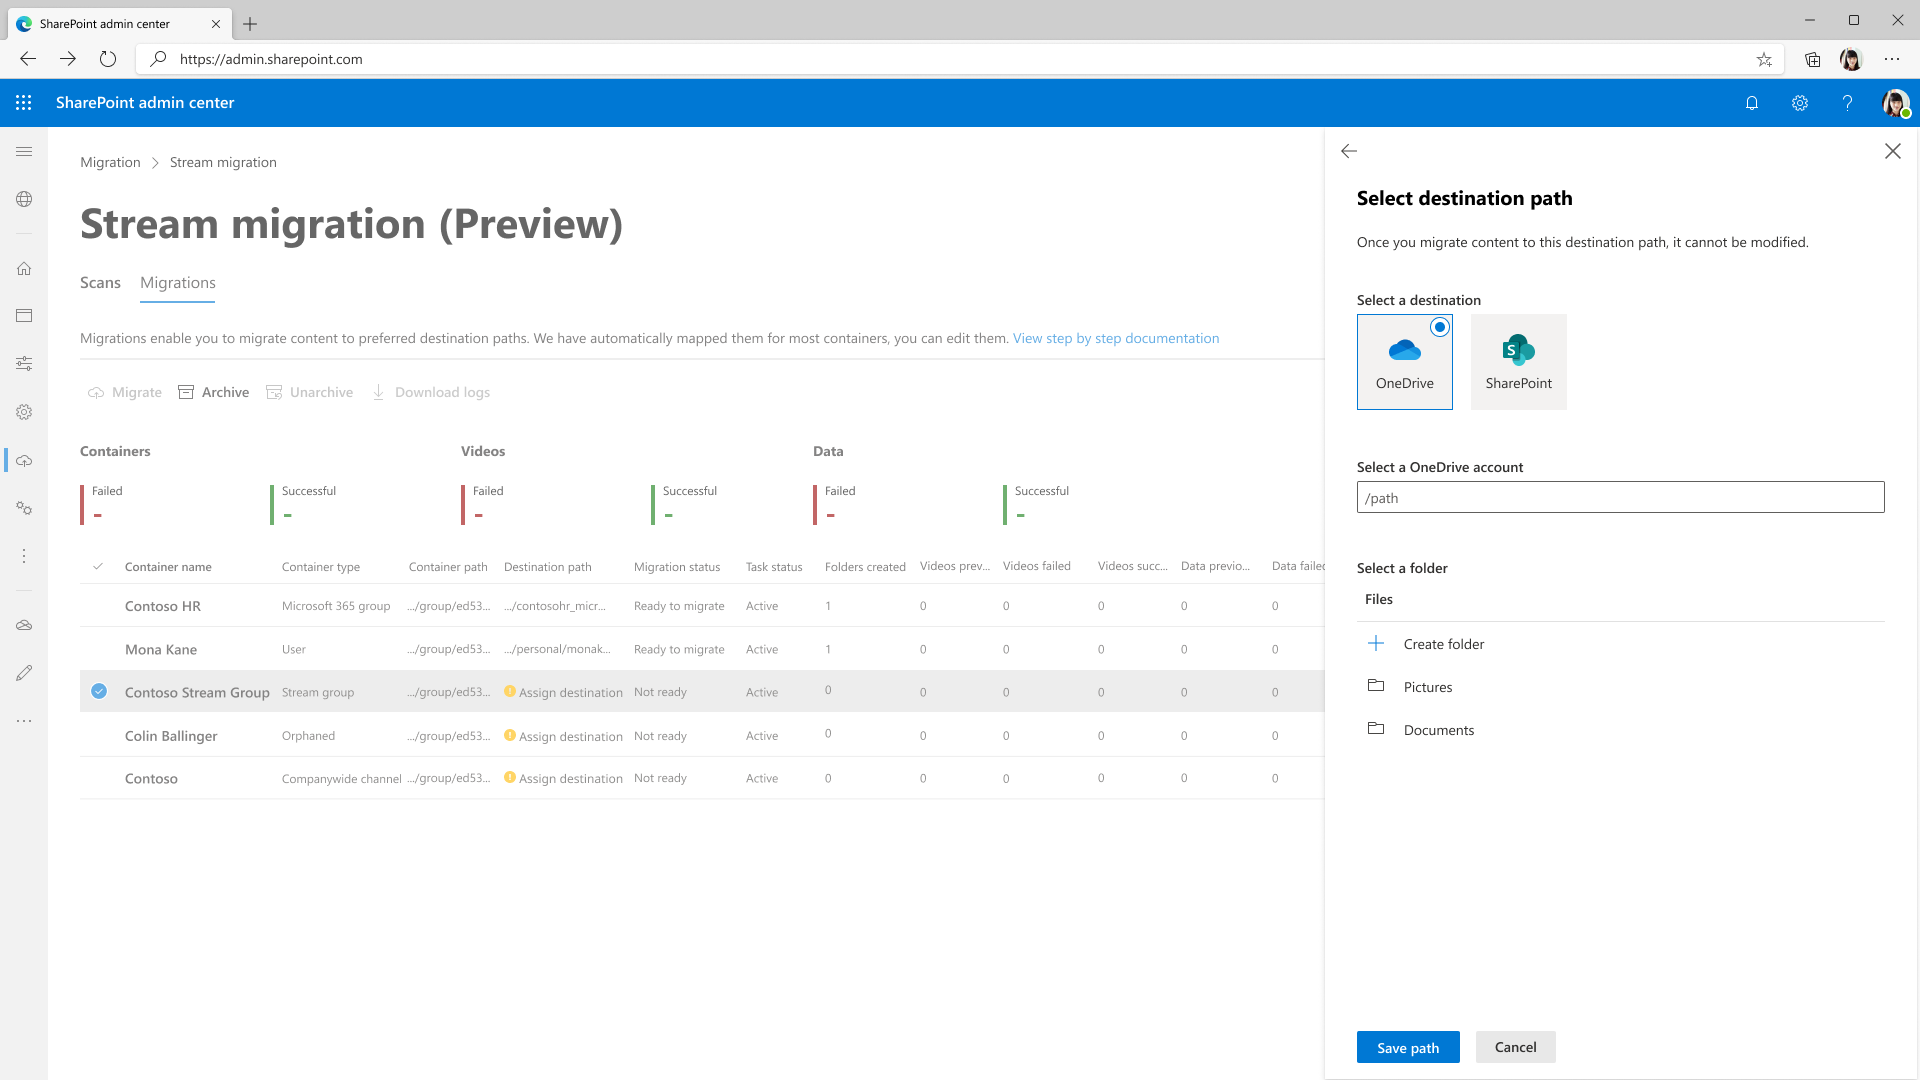Toggle the container row checkbox

(99, 691)
